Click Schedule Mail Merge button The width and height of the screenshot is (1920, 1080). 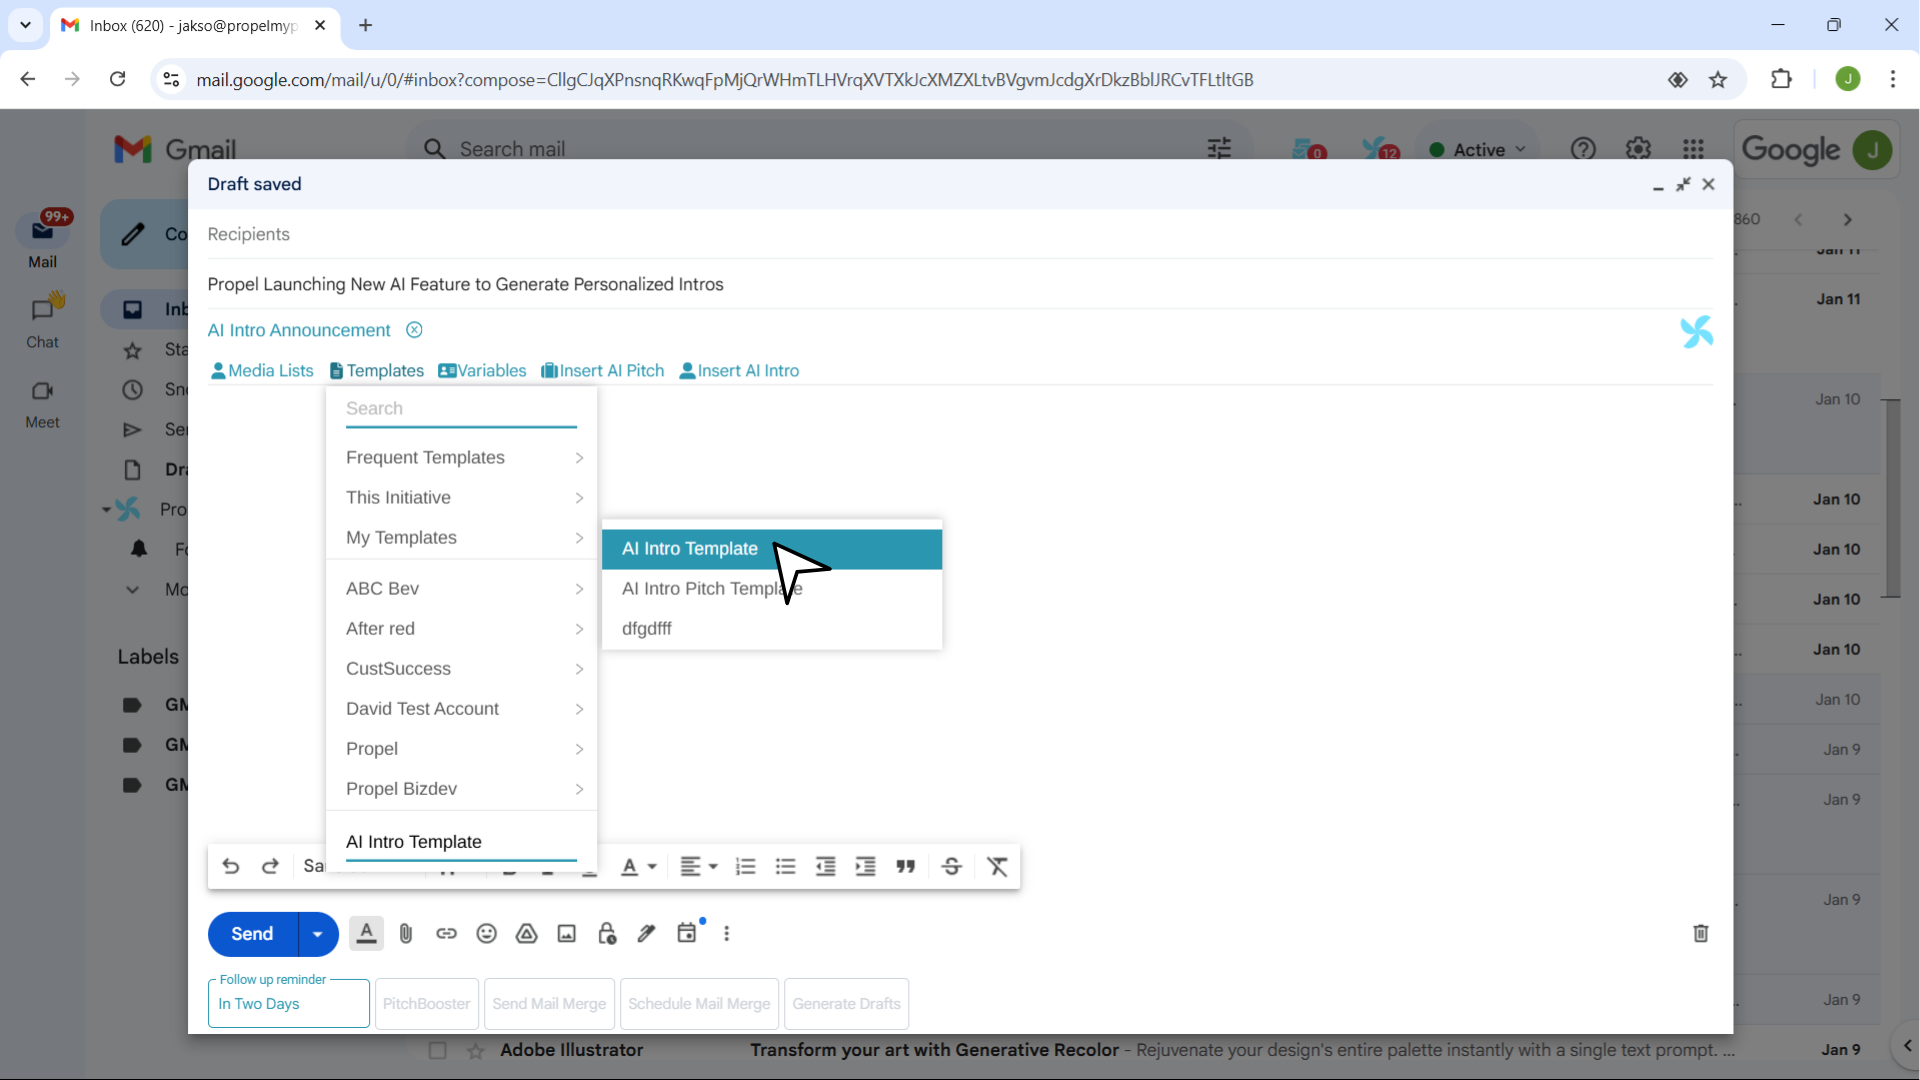point(699,1004)
